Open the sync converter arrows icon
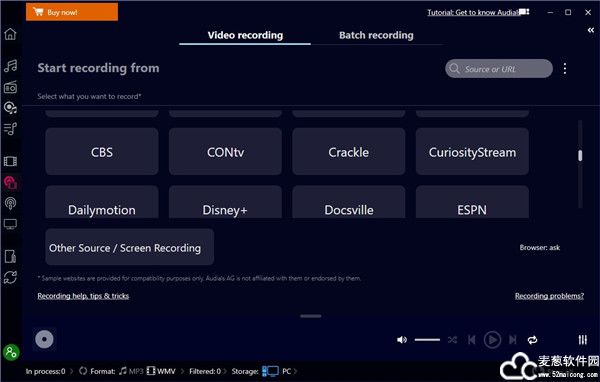This screenshot has height=382, width=600. [10, 277]
